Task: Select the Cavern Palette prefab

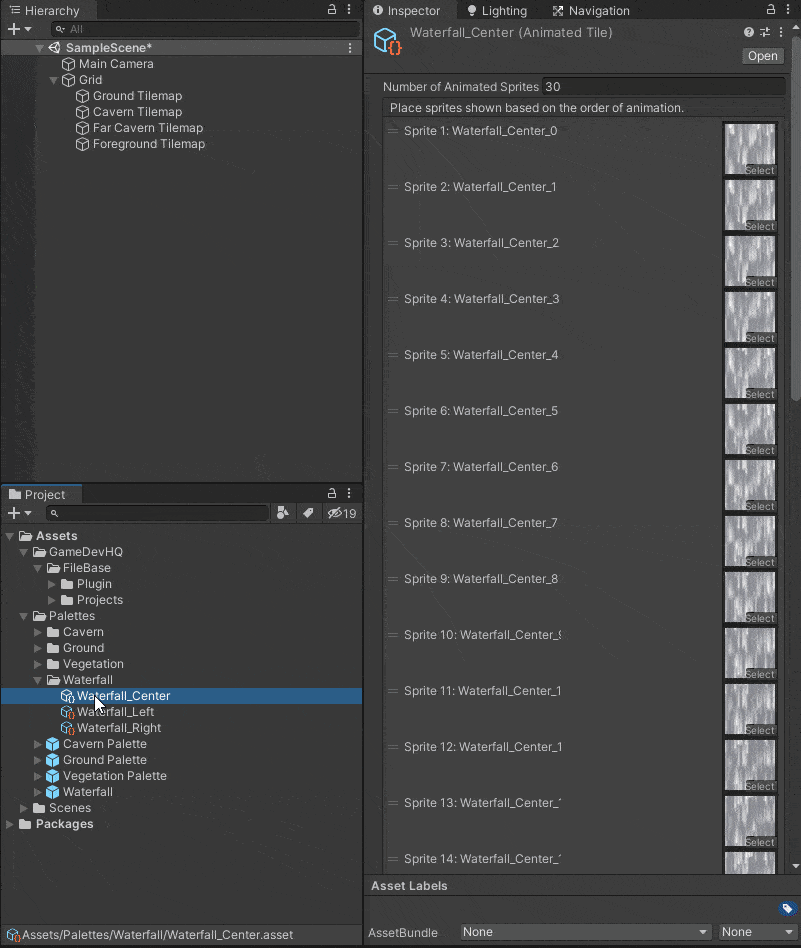Action: pyautogui.click(x=97, y=744)
